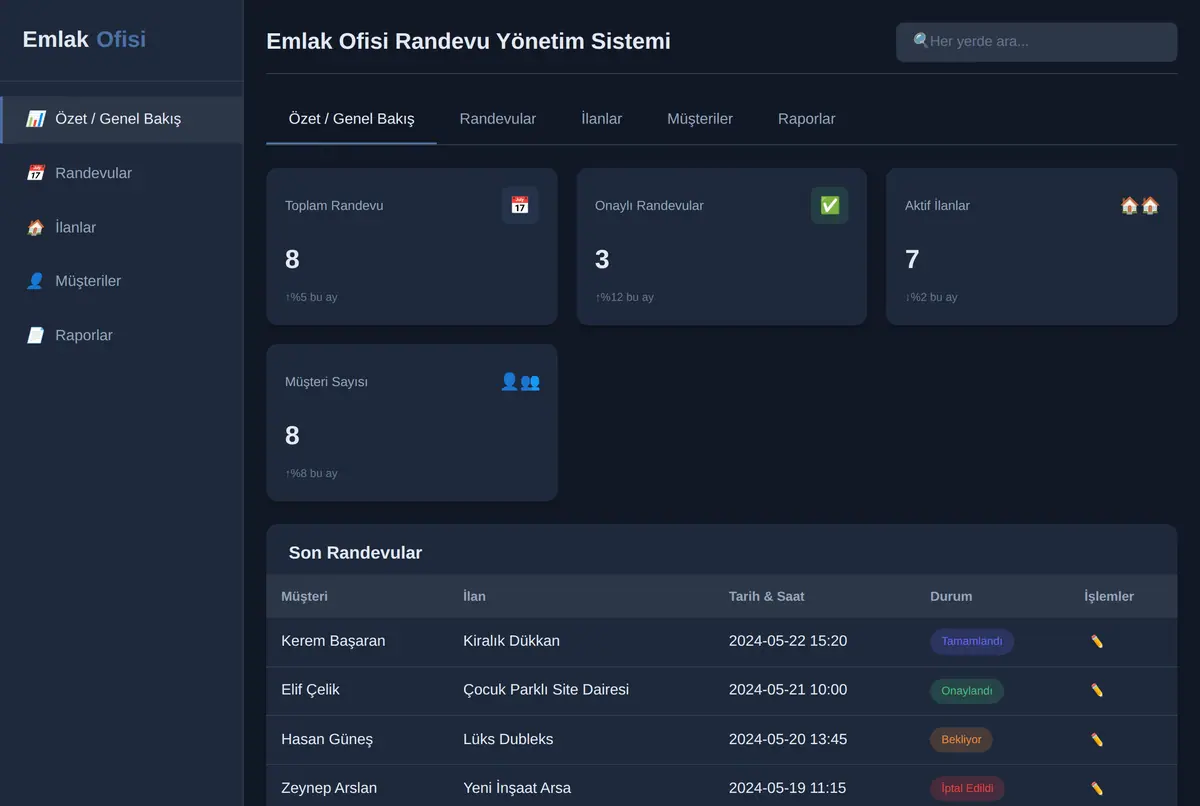Select the Raporlar tab
This screenshot has width=1200, height=806.
coord(807,119)
